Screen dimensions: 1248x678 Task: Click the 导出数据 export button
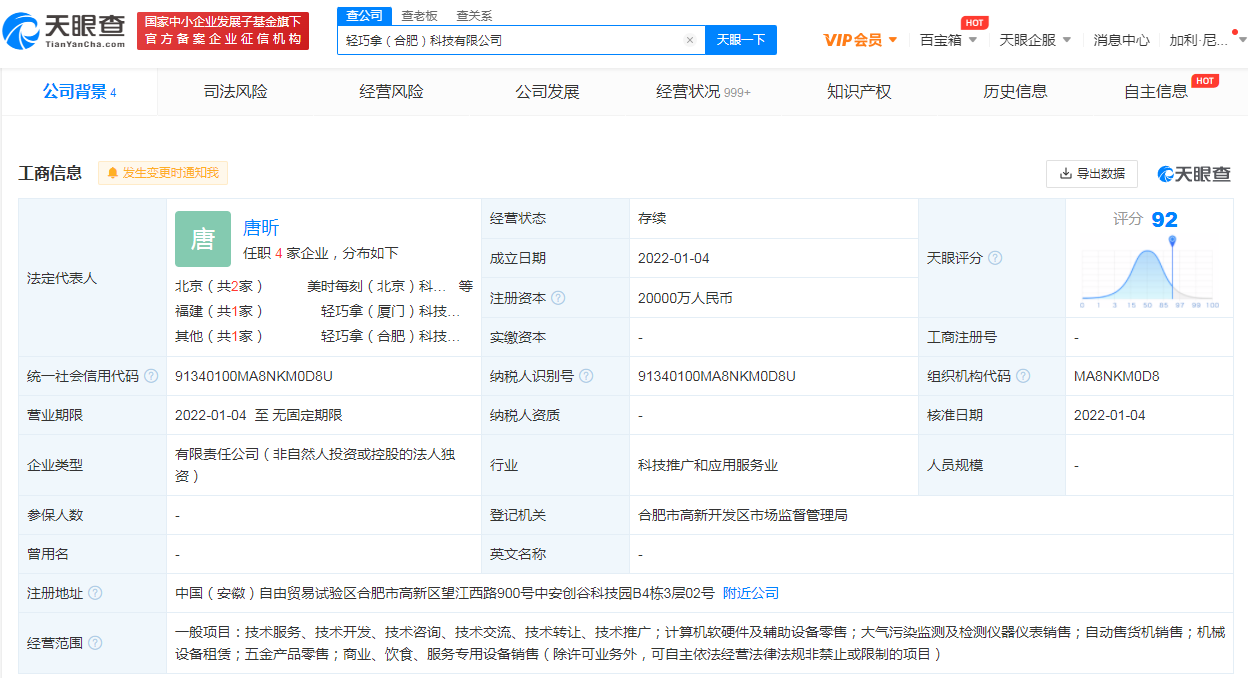(x=1091, y=174)
